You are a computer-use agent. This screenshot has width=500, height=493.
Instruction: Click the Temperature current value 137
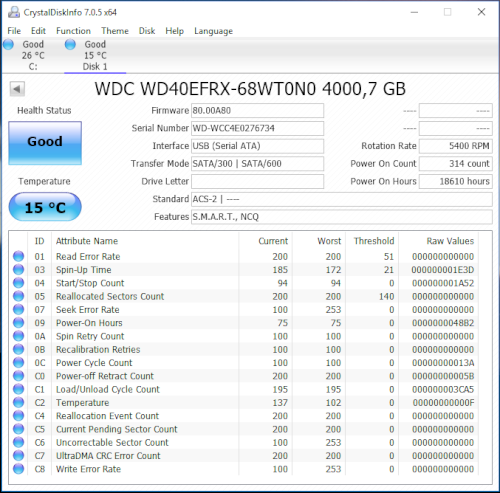[280, 403]
